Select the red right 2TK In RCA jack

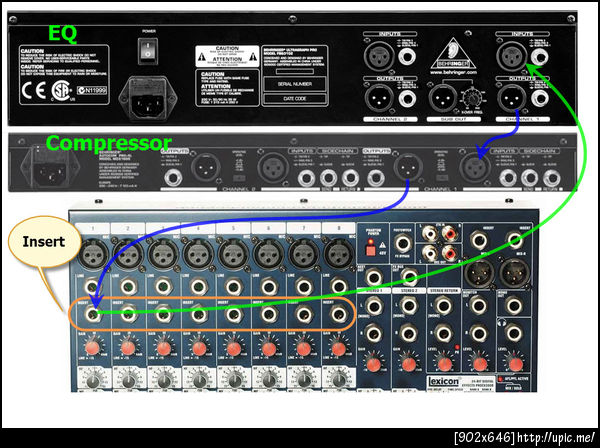(x=449, y=233)
